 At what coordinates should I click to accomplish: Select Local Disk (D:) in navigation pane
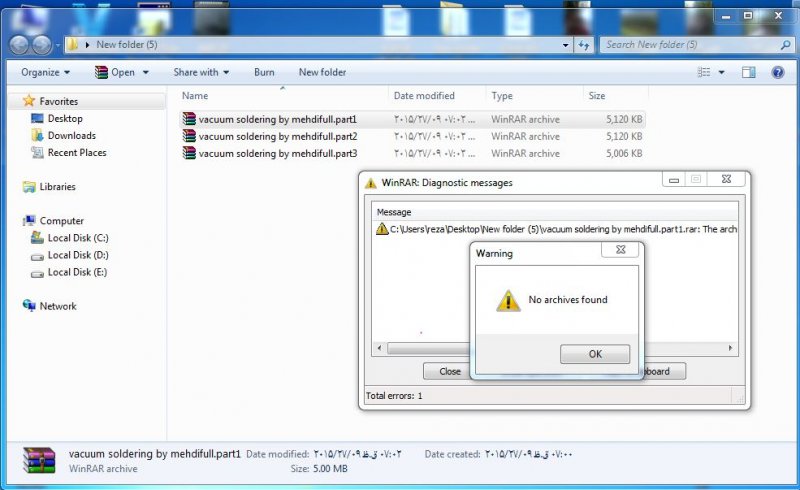(78, 255)
